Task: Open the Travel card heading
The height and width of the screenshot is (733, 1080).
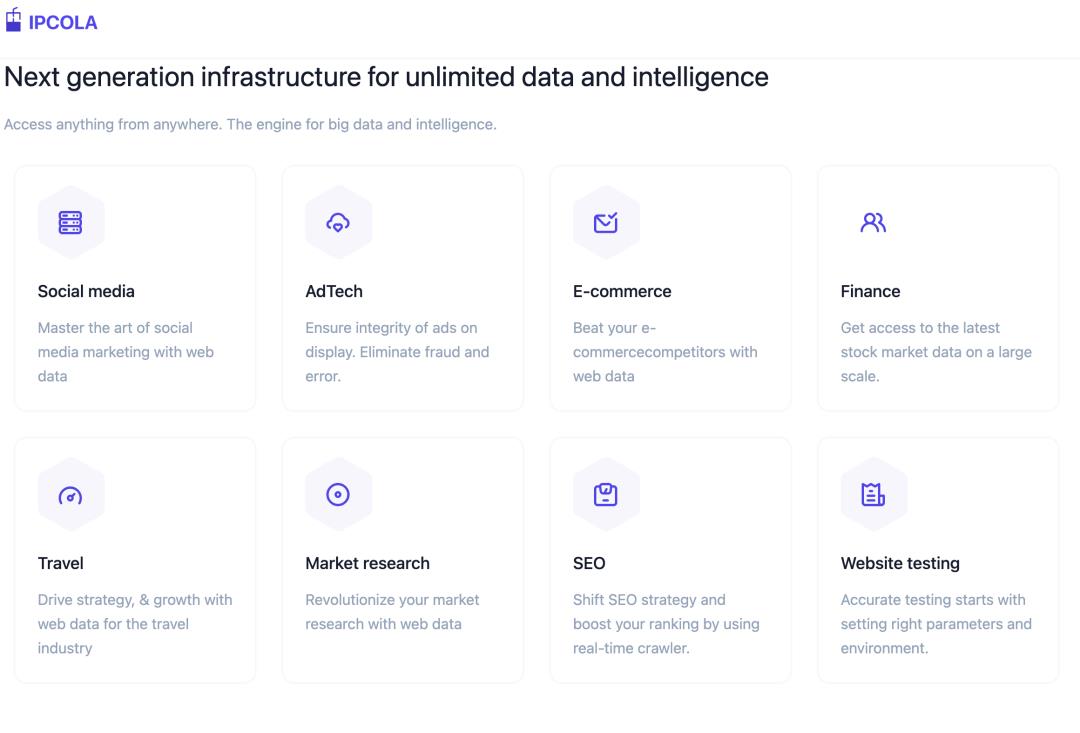Action: 61,564
